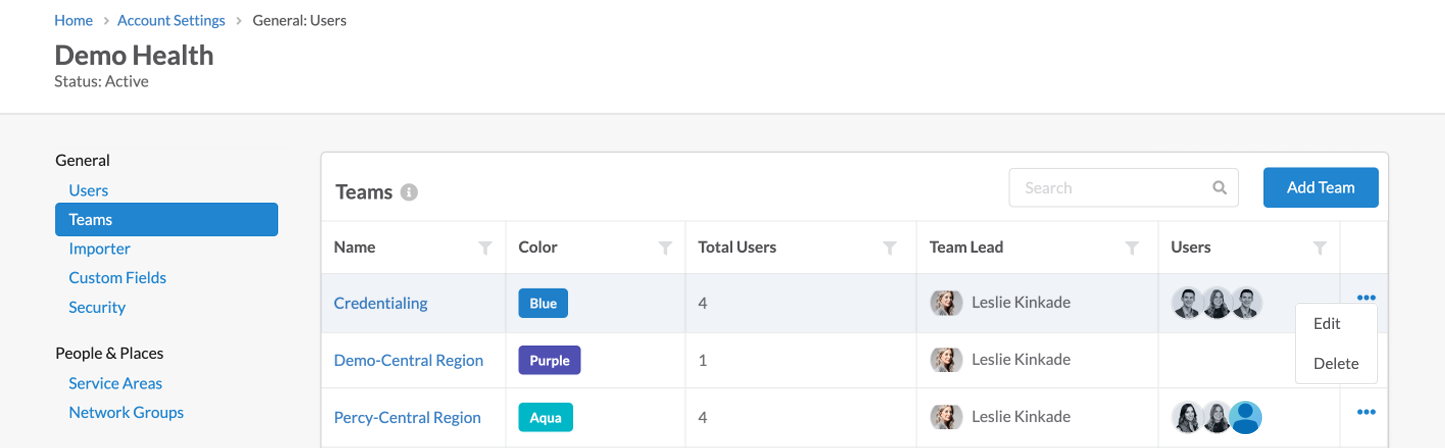Click the Teams info icon

(x=409, y=192)
